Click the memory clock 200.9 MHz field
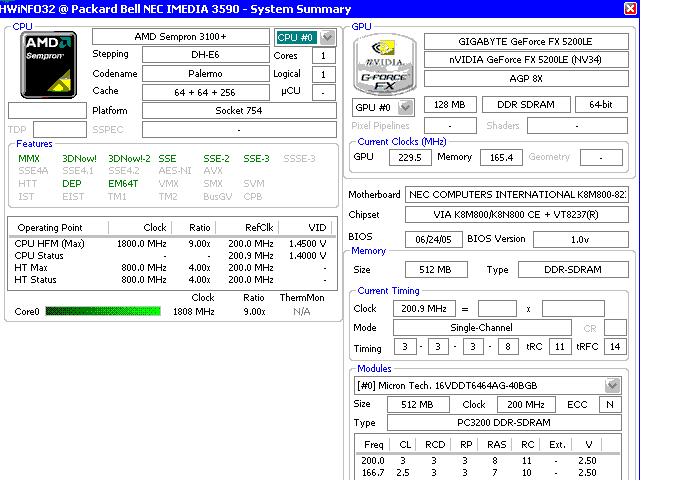 [x=424, y=309]
